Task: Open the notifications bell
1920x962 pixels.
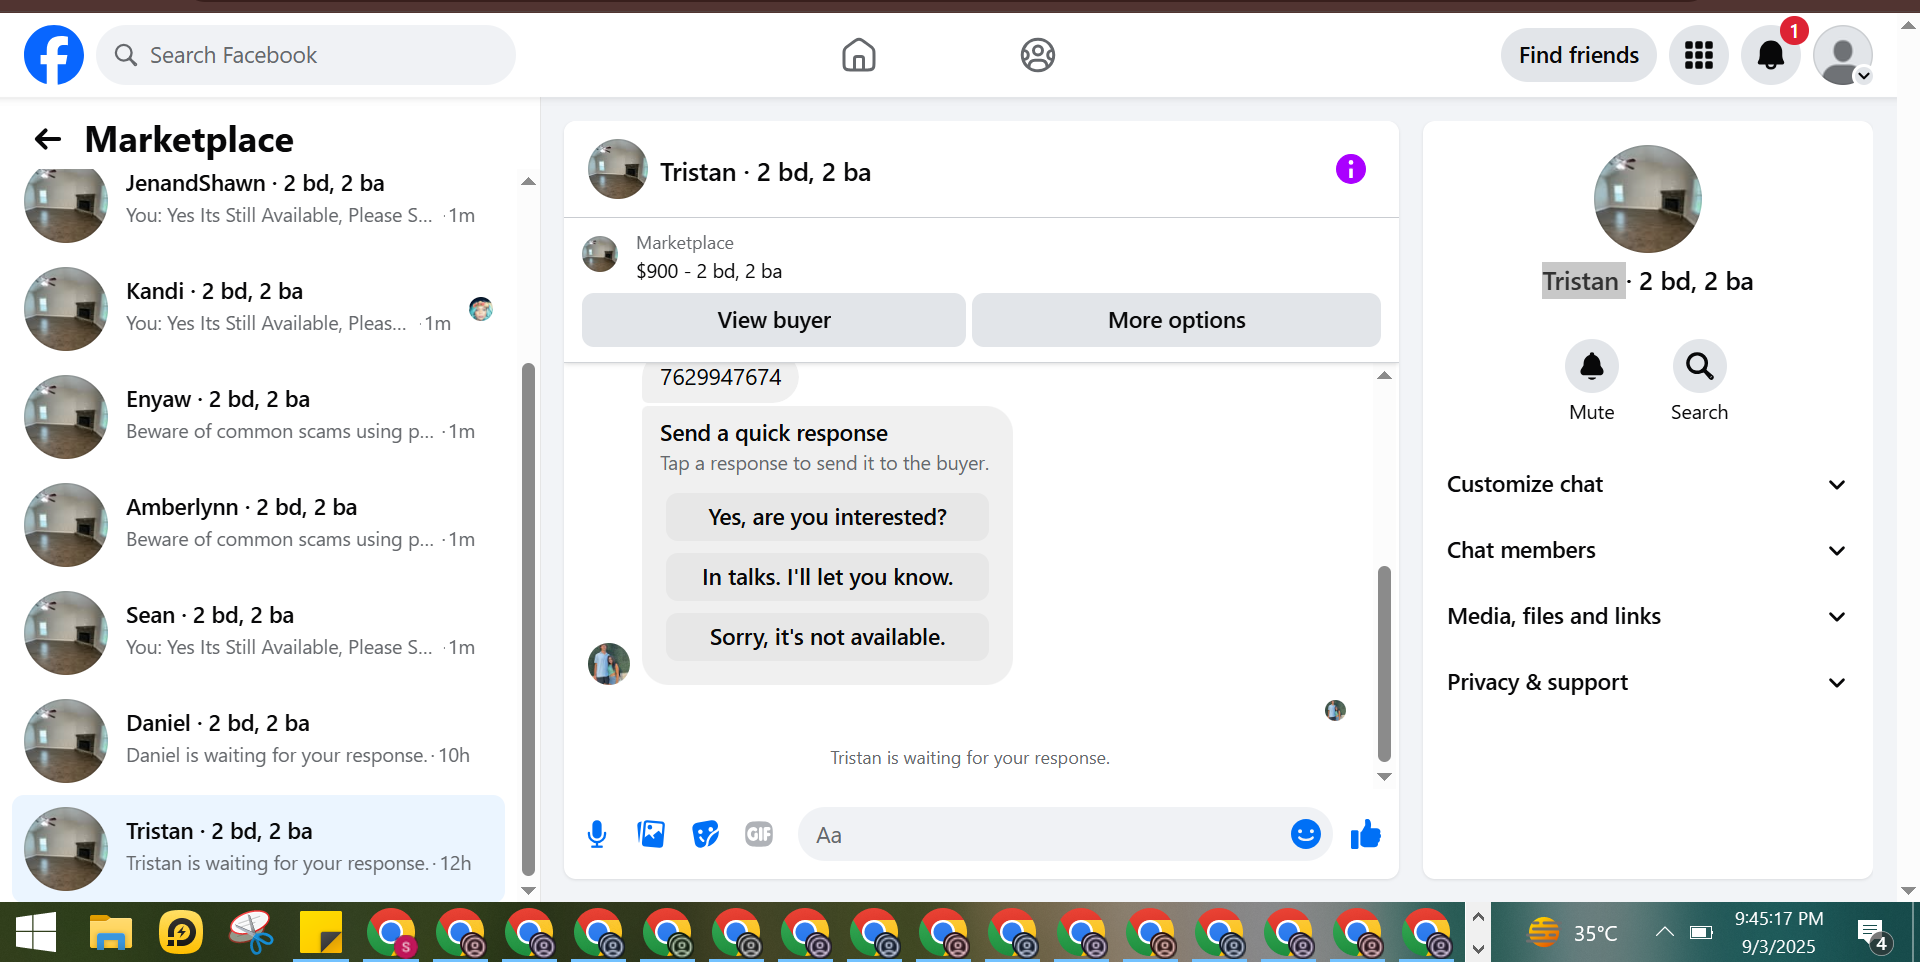Action: pos(1771,55)
